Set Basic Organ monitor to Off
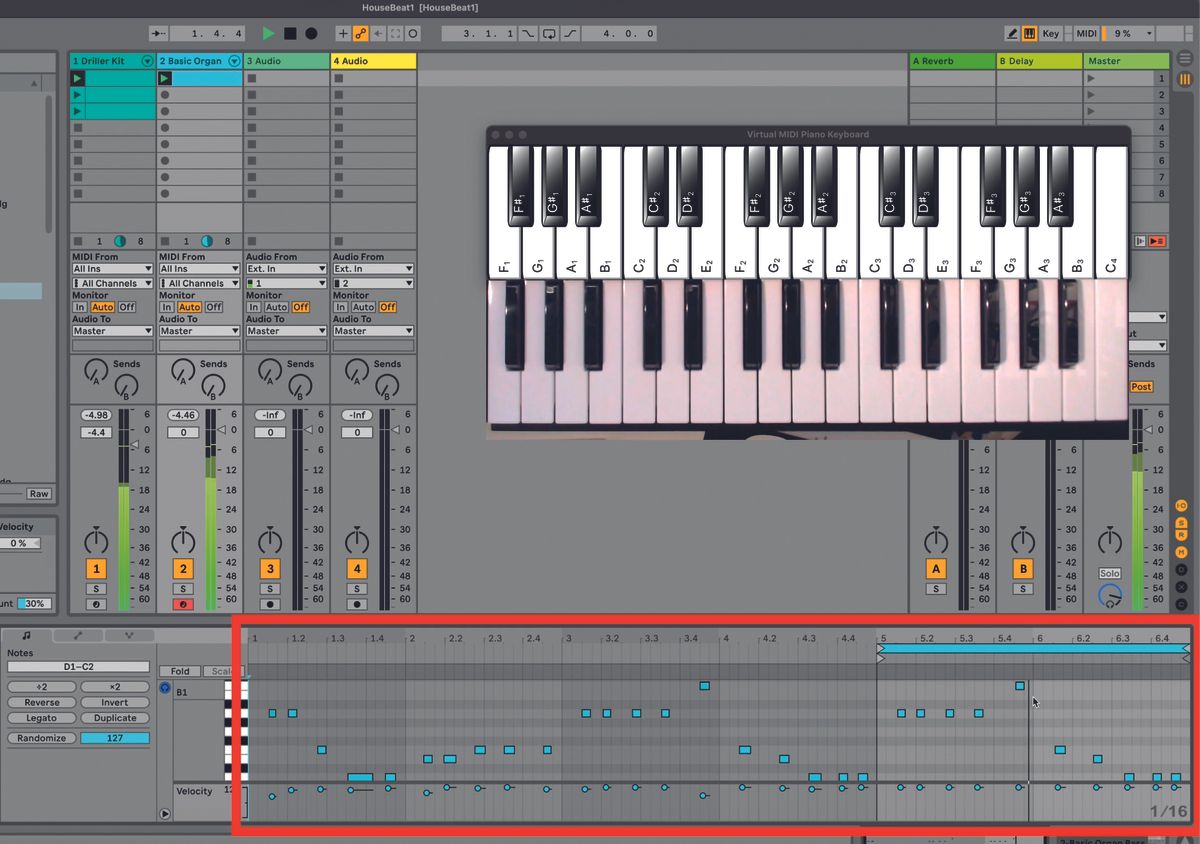The height and width of the screenshot is (844, 1200). (x=214, y=307)
